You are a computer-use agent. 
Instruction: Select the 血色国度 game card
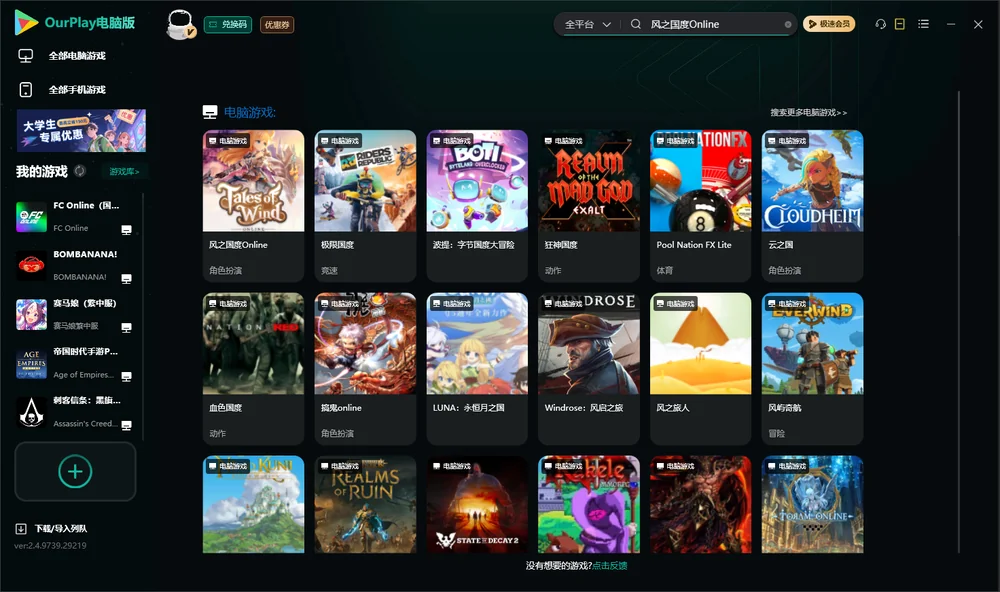click(x=254, y=369)
